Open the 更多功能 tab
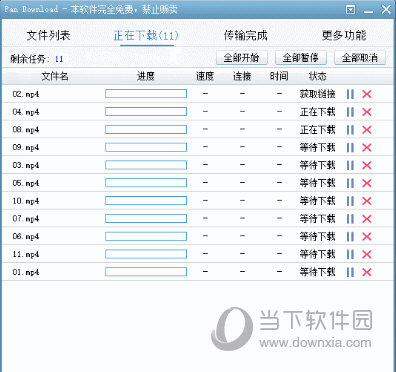This screenshot has width=396, height=372. (x=344, y=35)
